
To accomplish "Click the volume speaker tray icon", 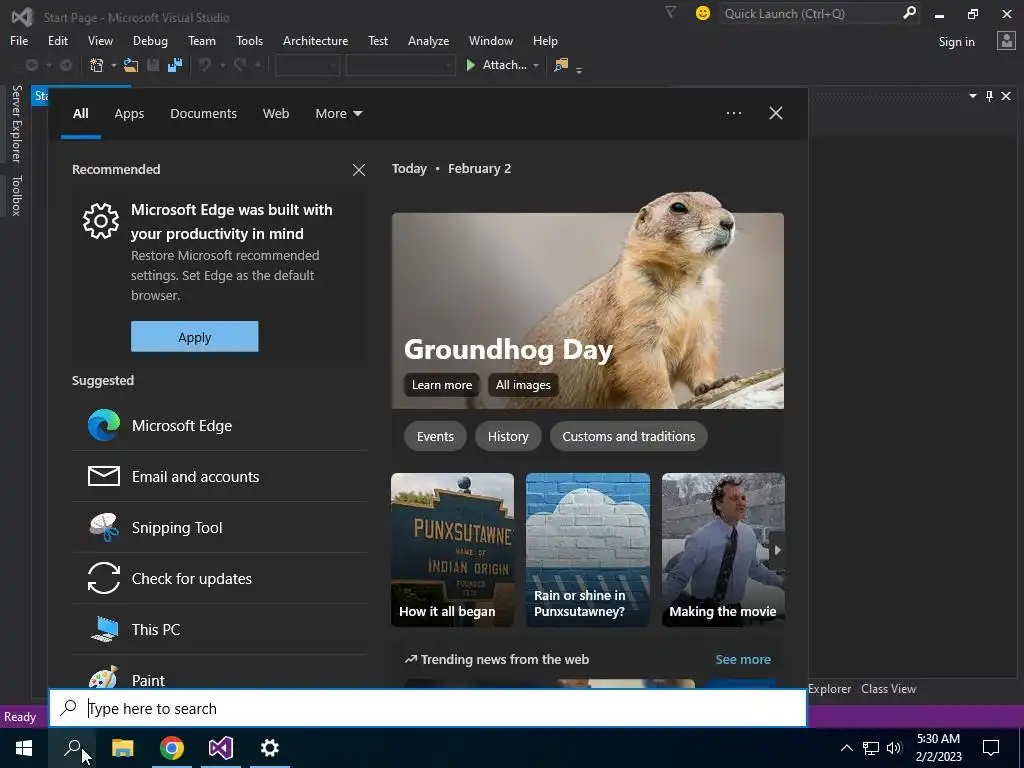I will click(x=894, y=748).
